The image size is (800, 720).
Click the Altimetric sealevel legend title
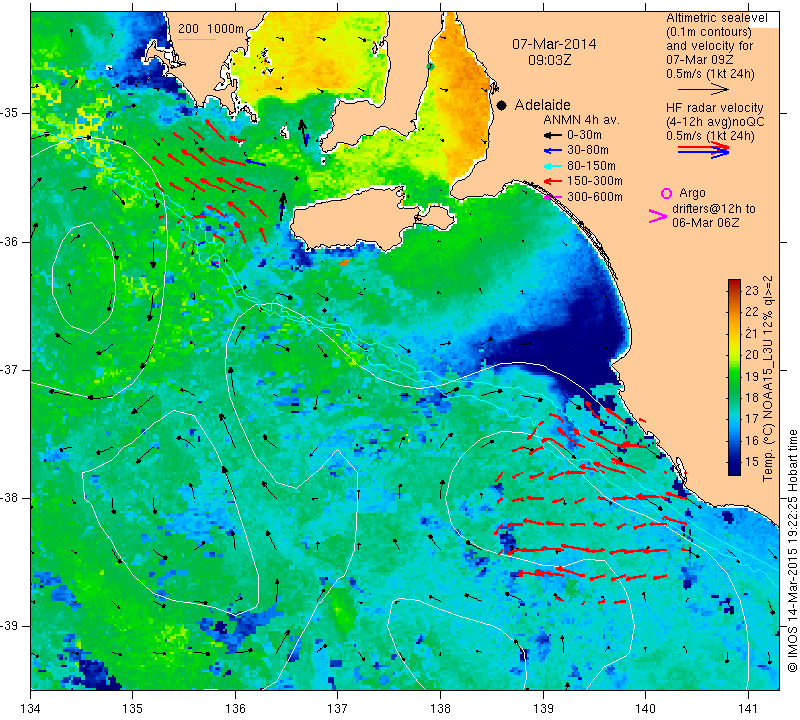pos(716,18)
